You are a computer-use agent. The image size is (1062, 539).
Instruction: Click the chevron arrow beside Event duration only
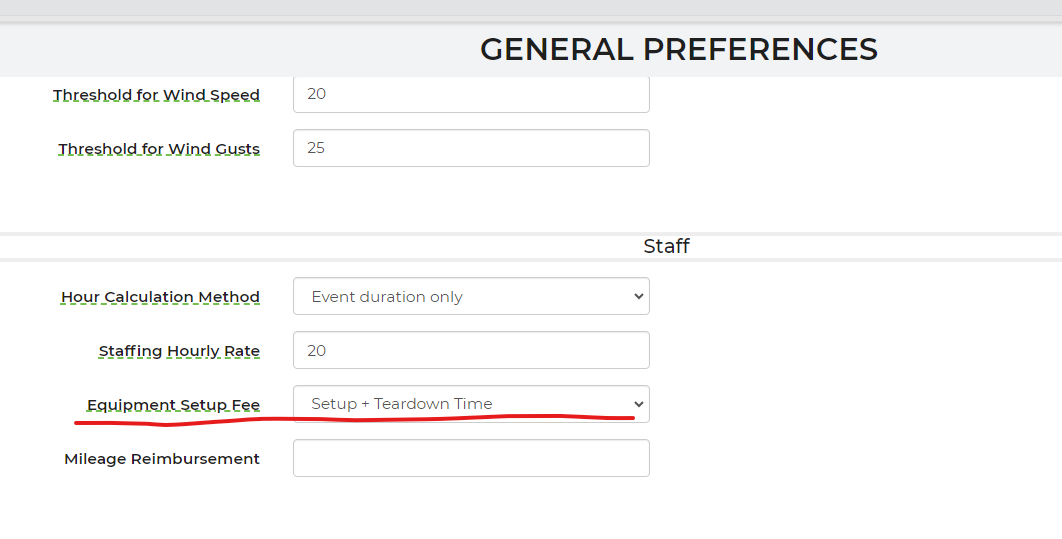(639, 297)
